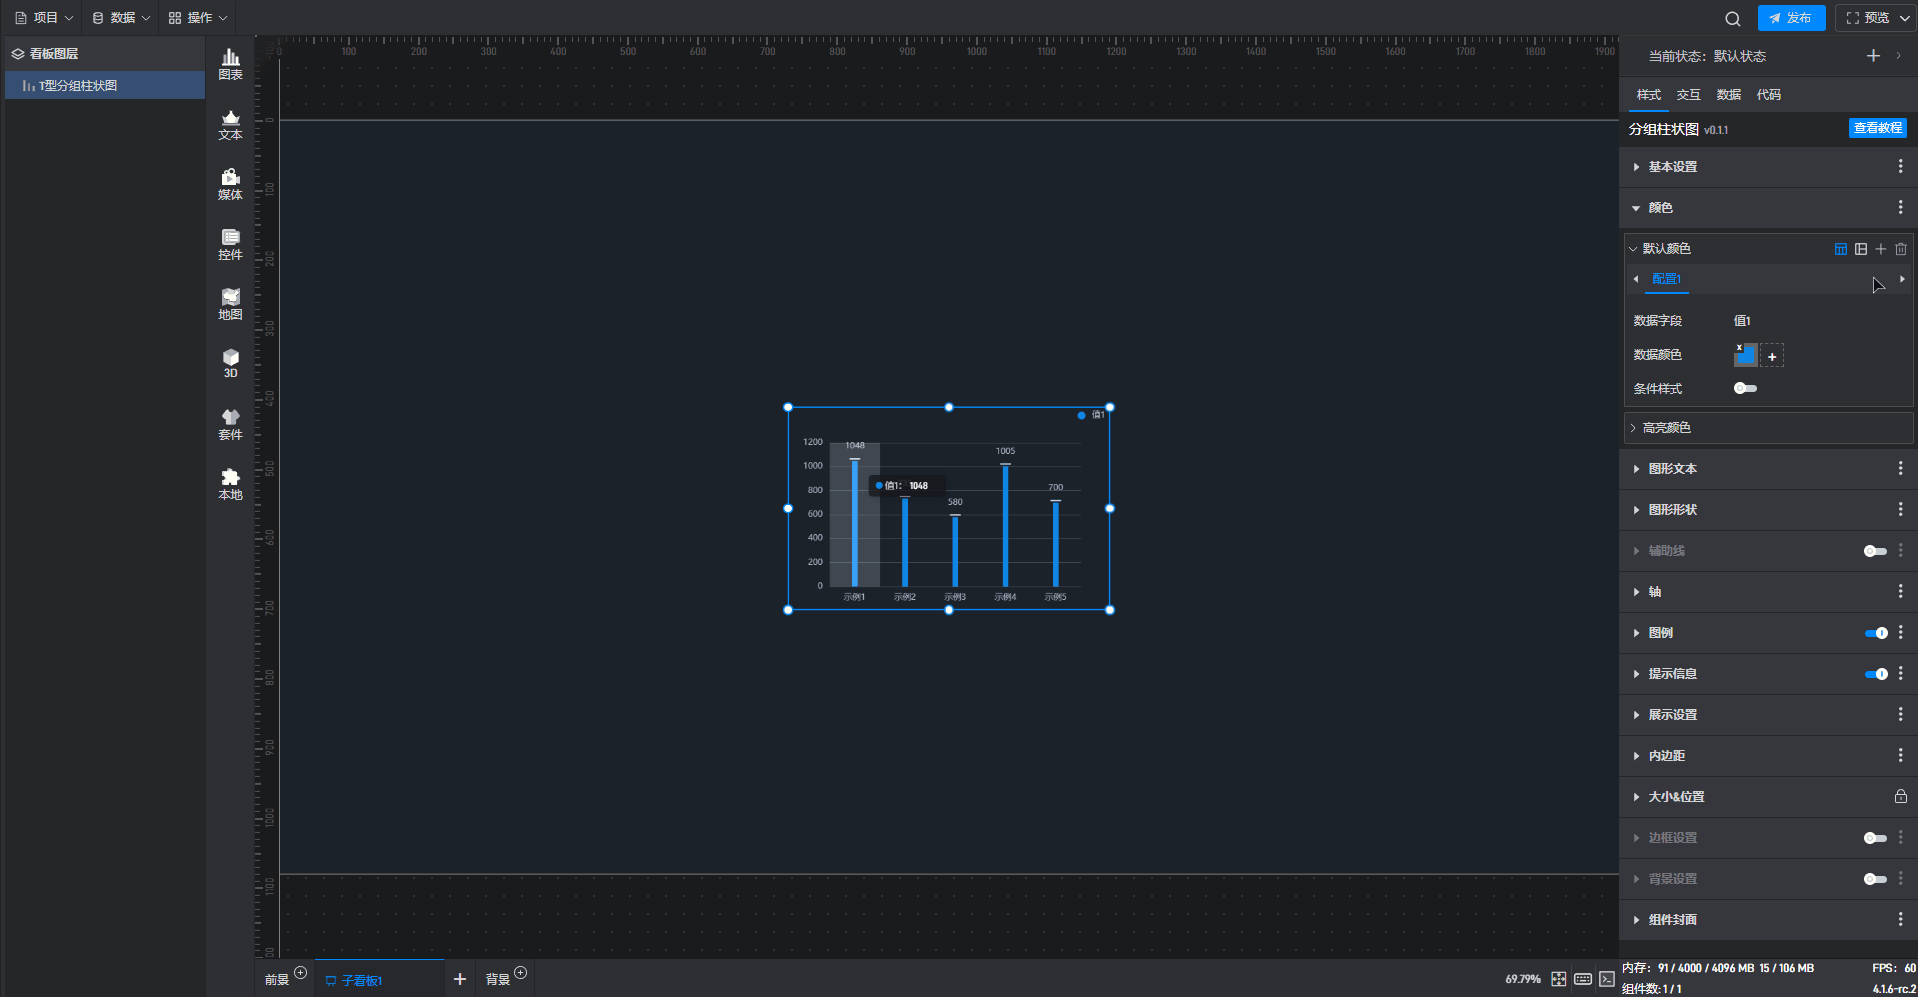Expand the 高亮颜色 highlight color section
This screenshot has width=1918, height=997.
pyautogui.click(x=1666, y=428)
